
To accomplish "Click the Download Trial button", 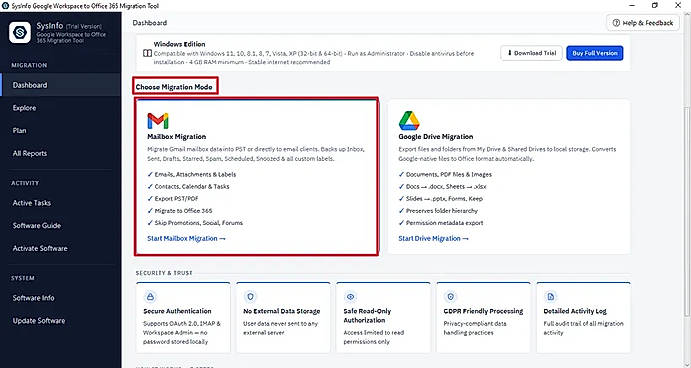I will coord(531,53).
